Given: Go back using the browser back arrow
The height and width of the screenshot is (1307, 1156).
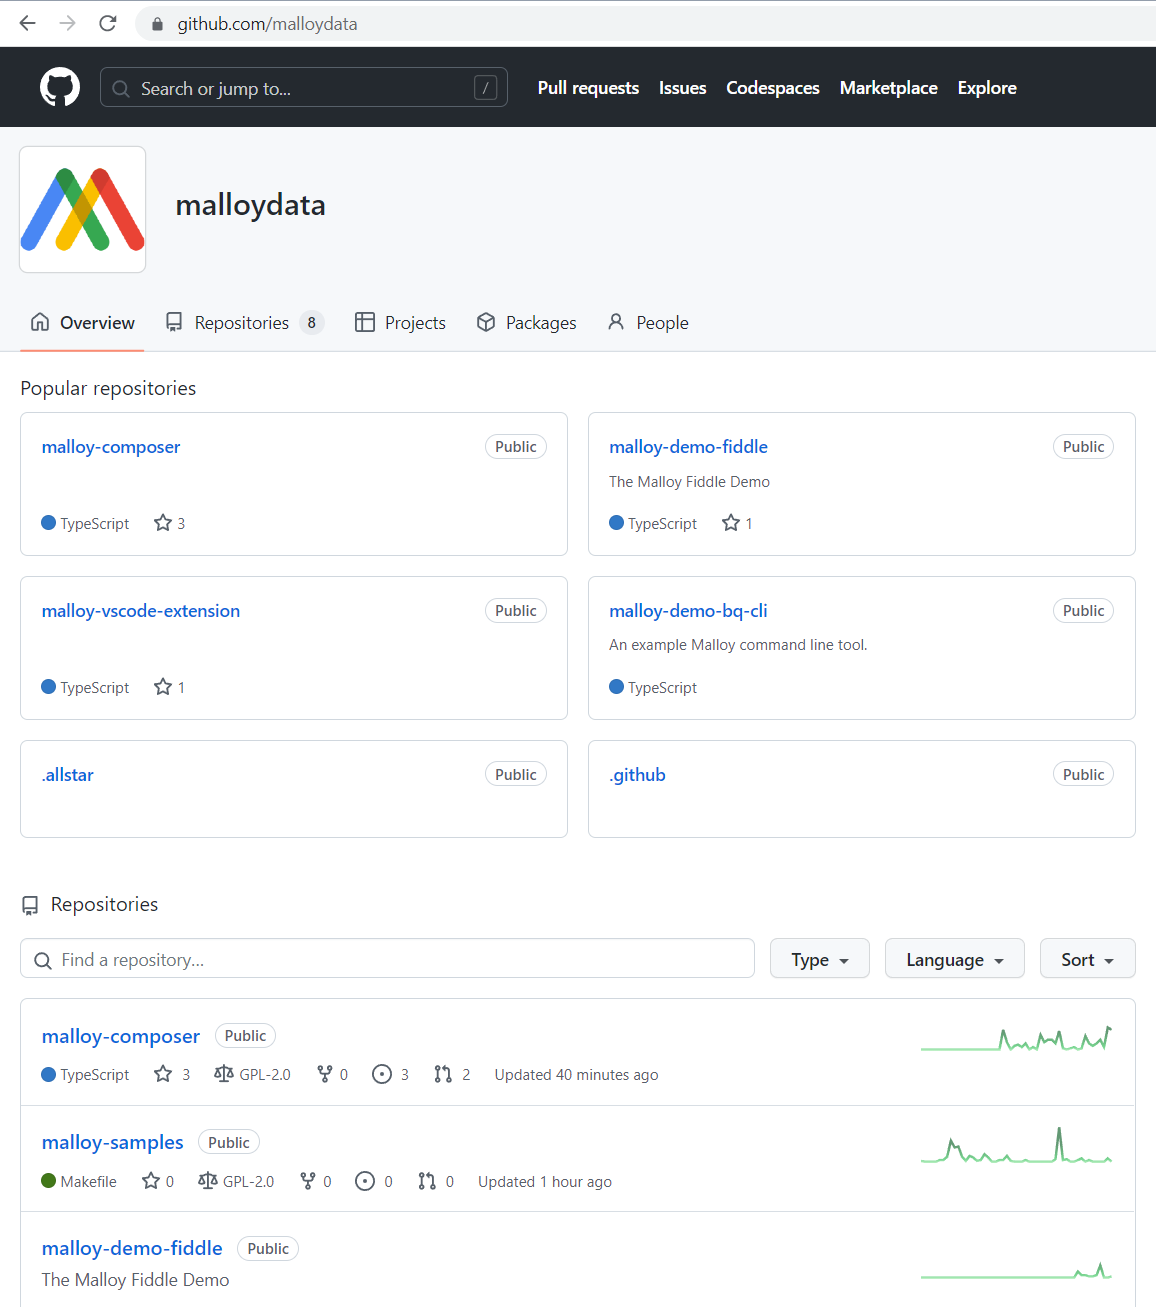Looking at the screenshot, I should tap(28, 23).
